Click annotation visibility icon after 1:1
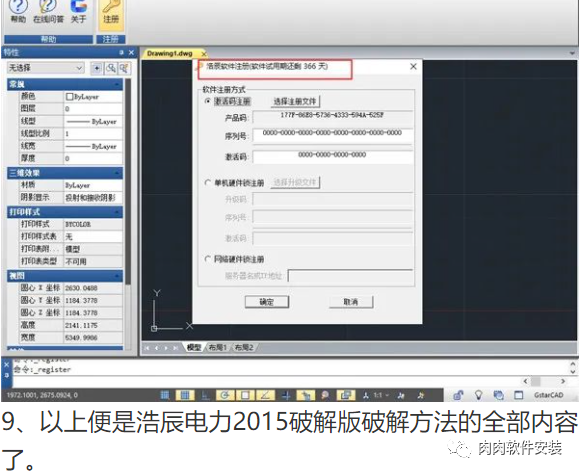The height and width of the screenshot is (474, 580). pos(401,395)
